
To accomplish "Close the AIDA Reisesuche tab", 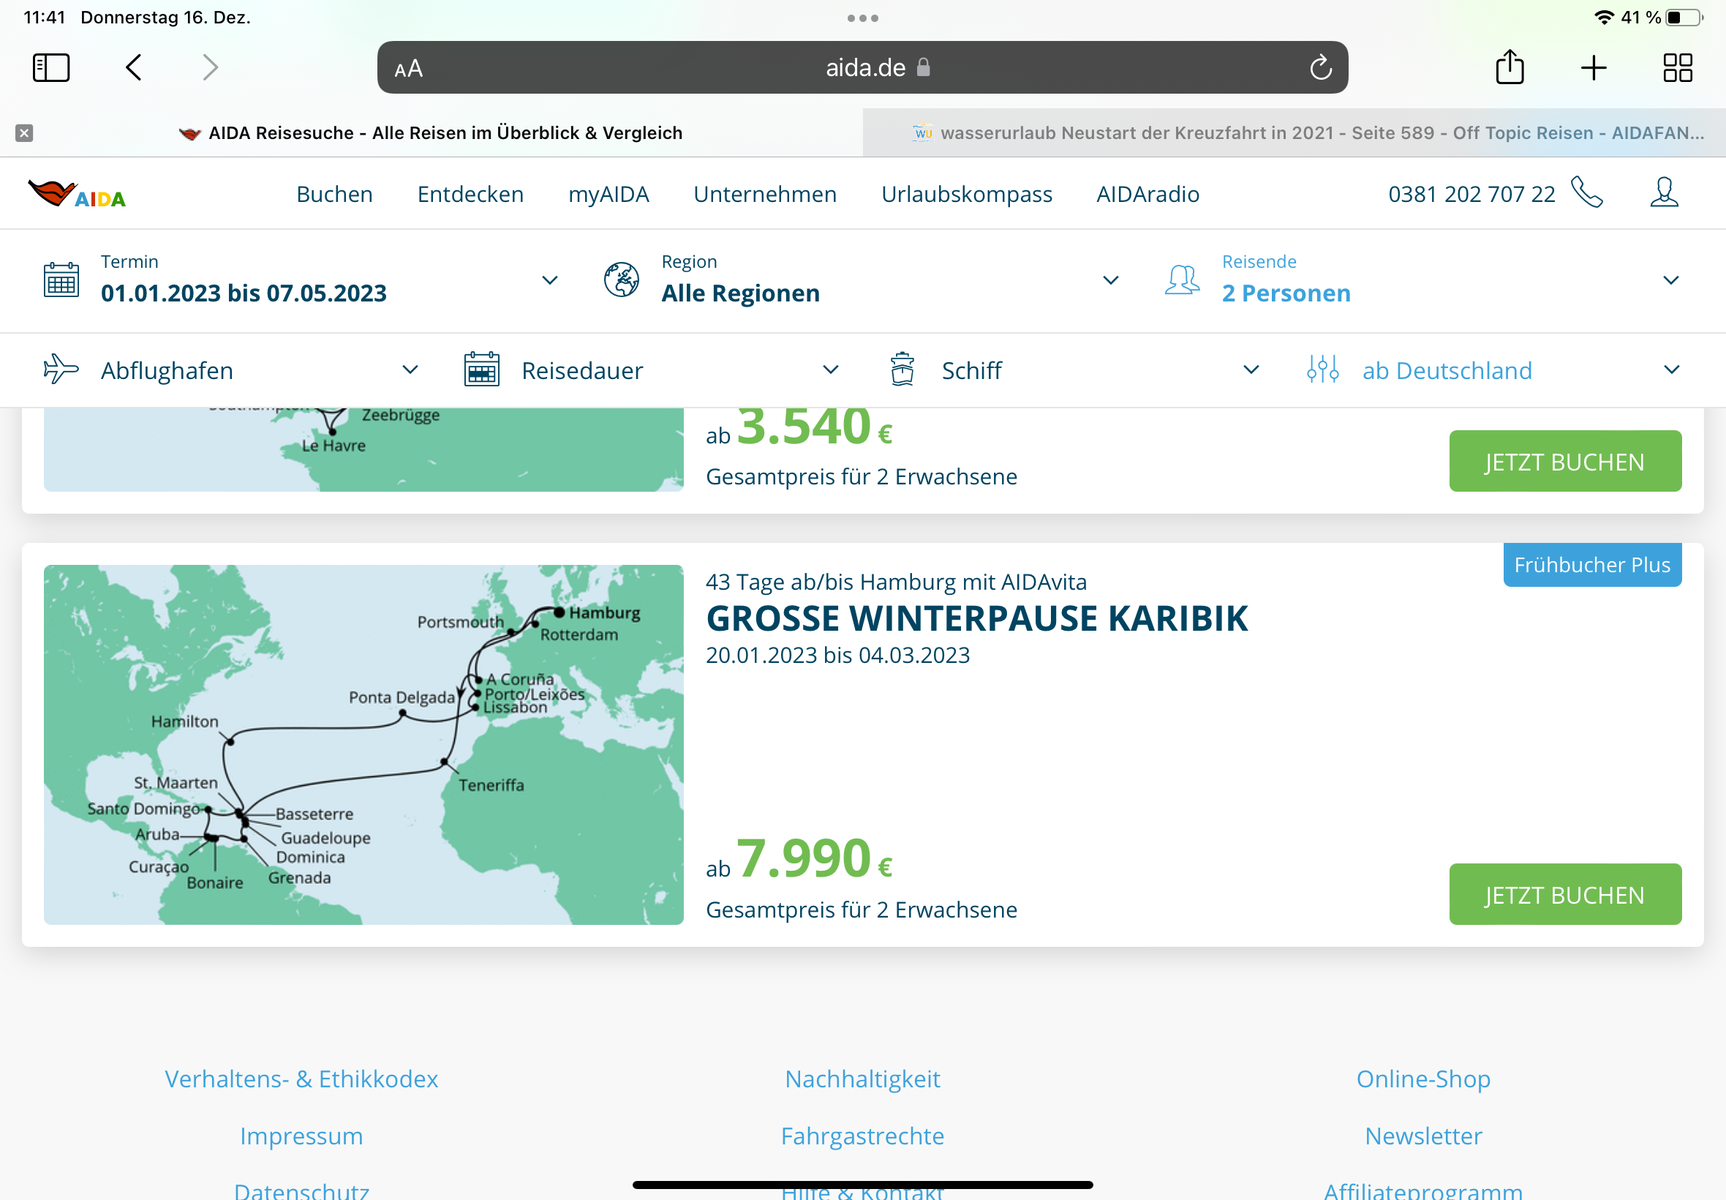I will point(25,133).
